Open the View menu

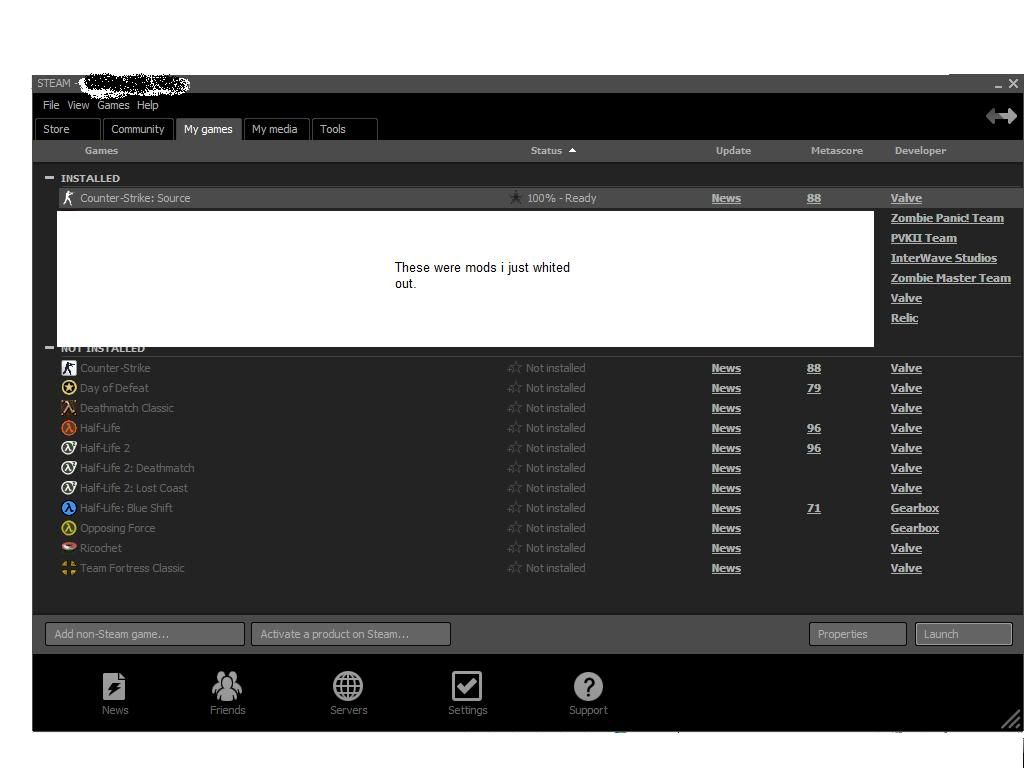tap(78, 105)
